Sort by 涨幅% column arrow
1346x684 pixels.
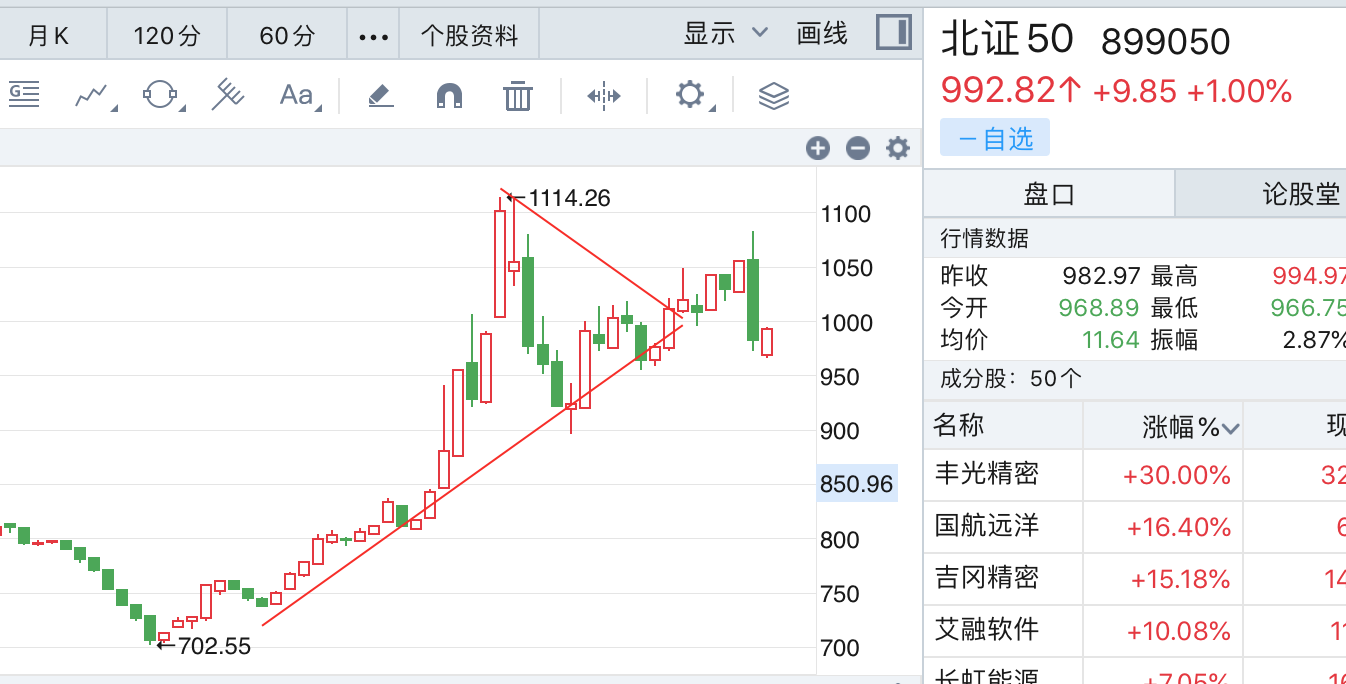click(1231, 429)
